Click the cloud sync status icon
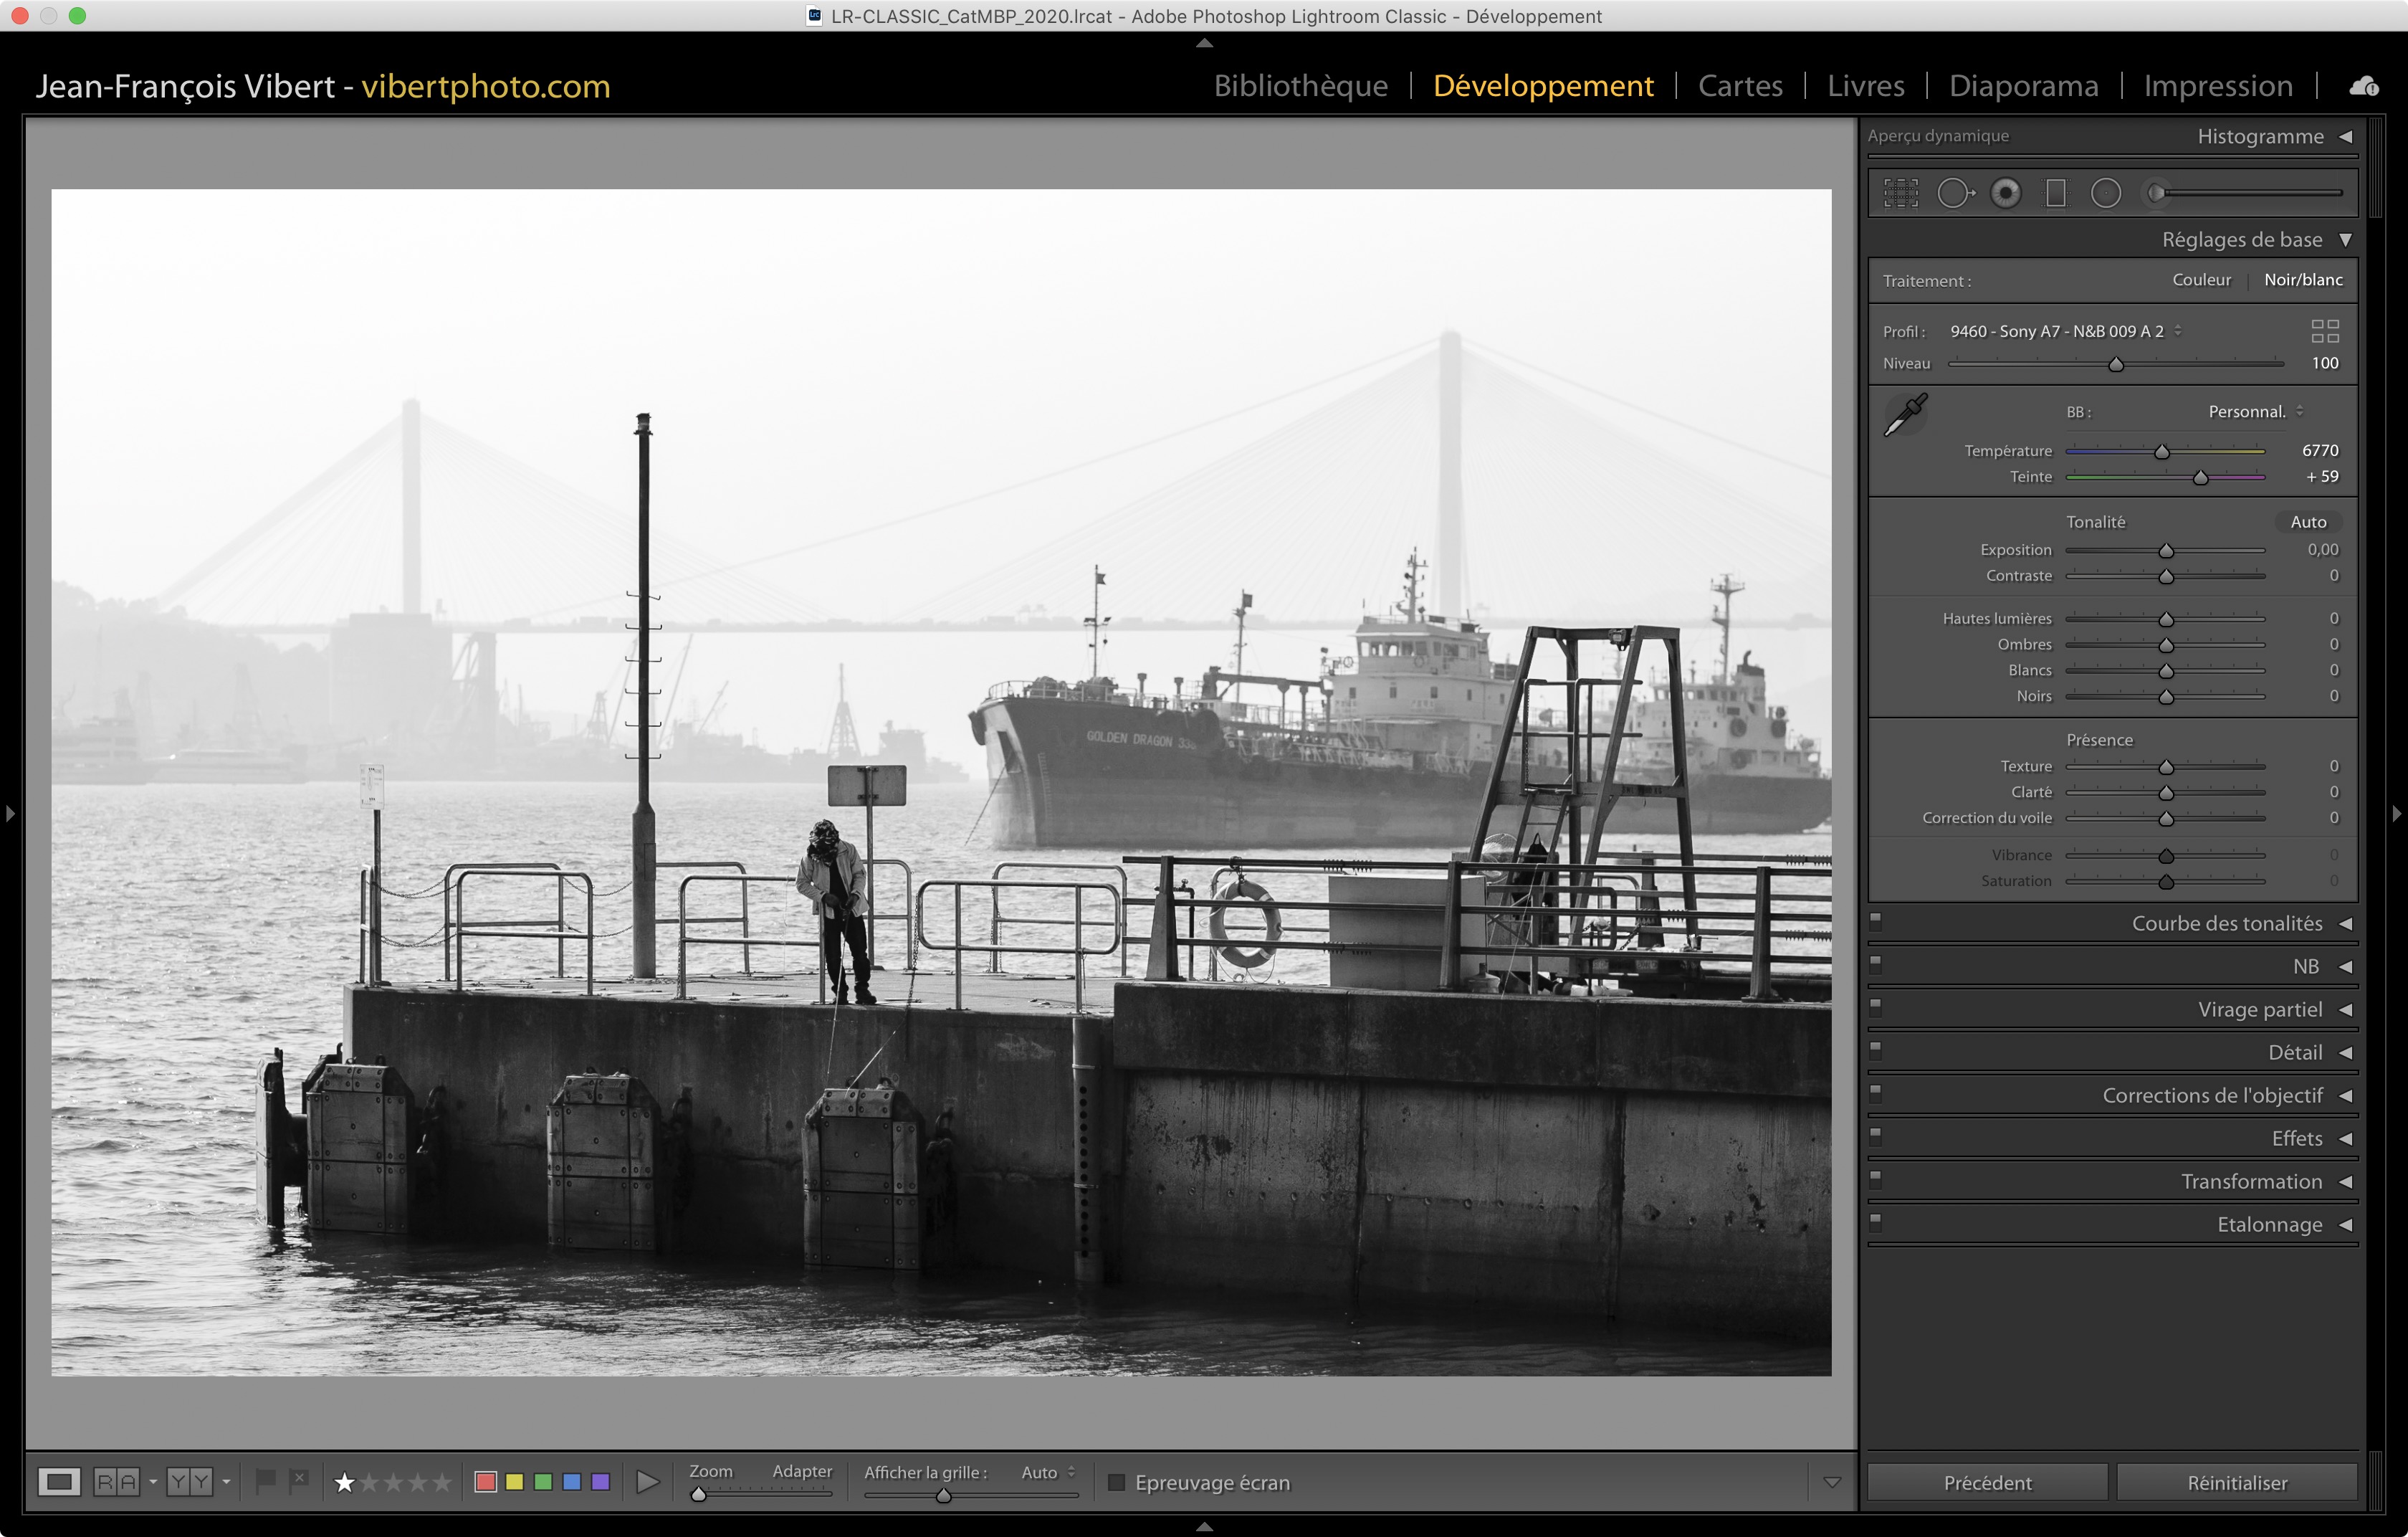 click(2364, 86)
